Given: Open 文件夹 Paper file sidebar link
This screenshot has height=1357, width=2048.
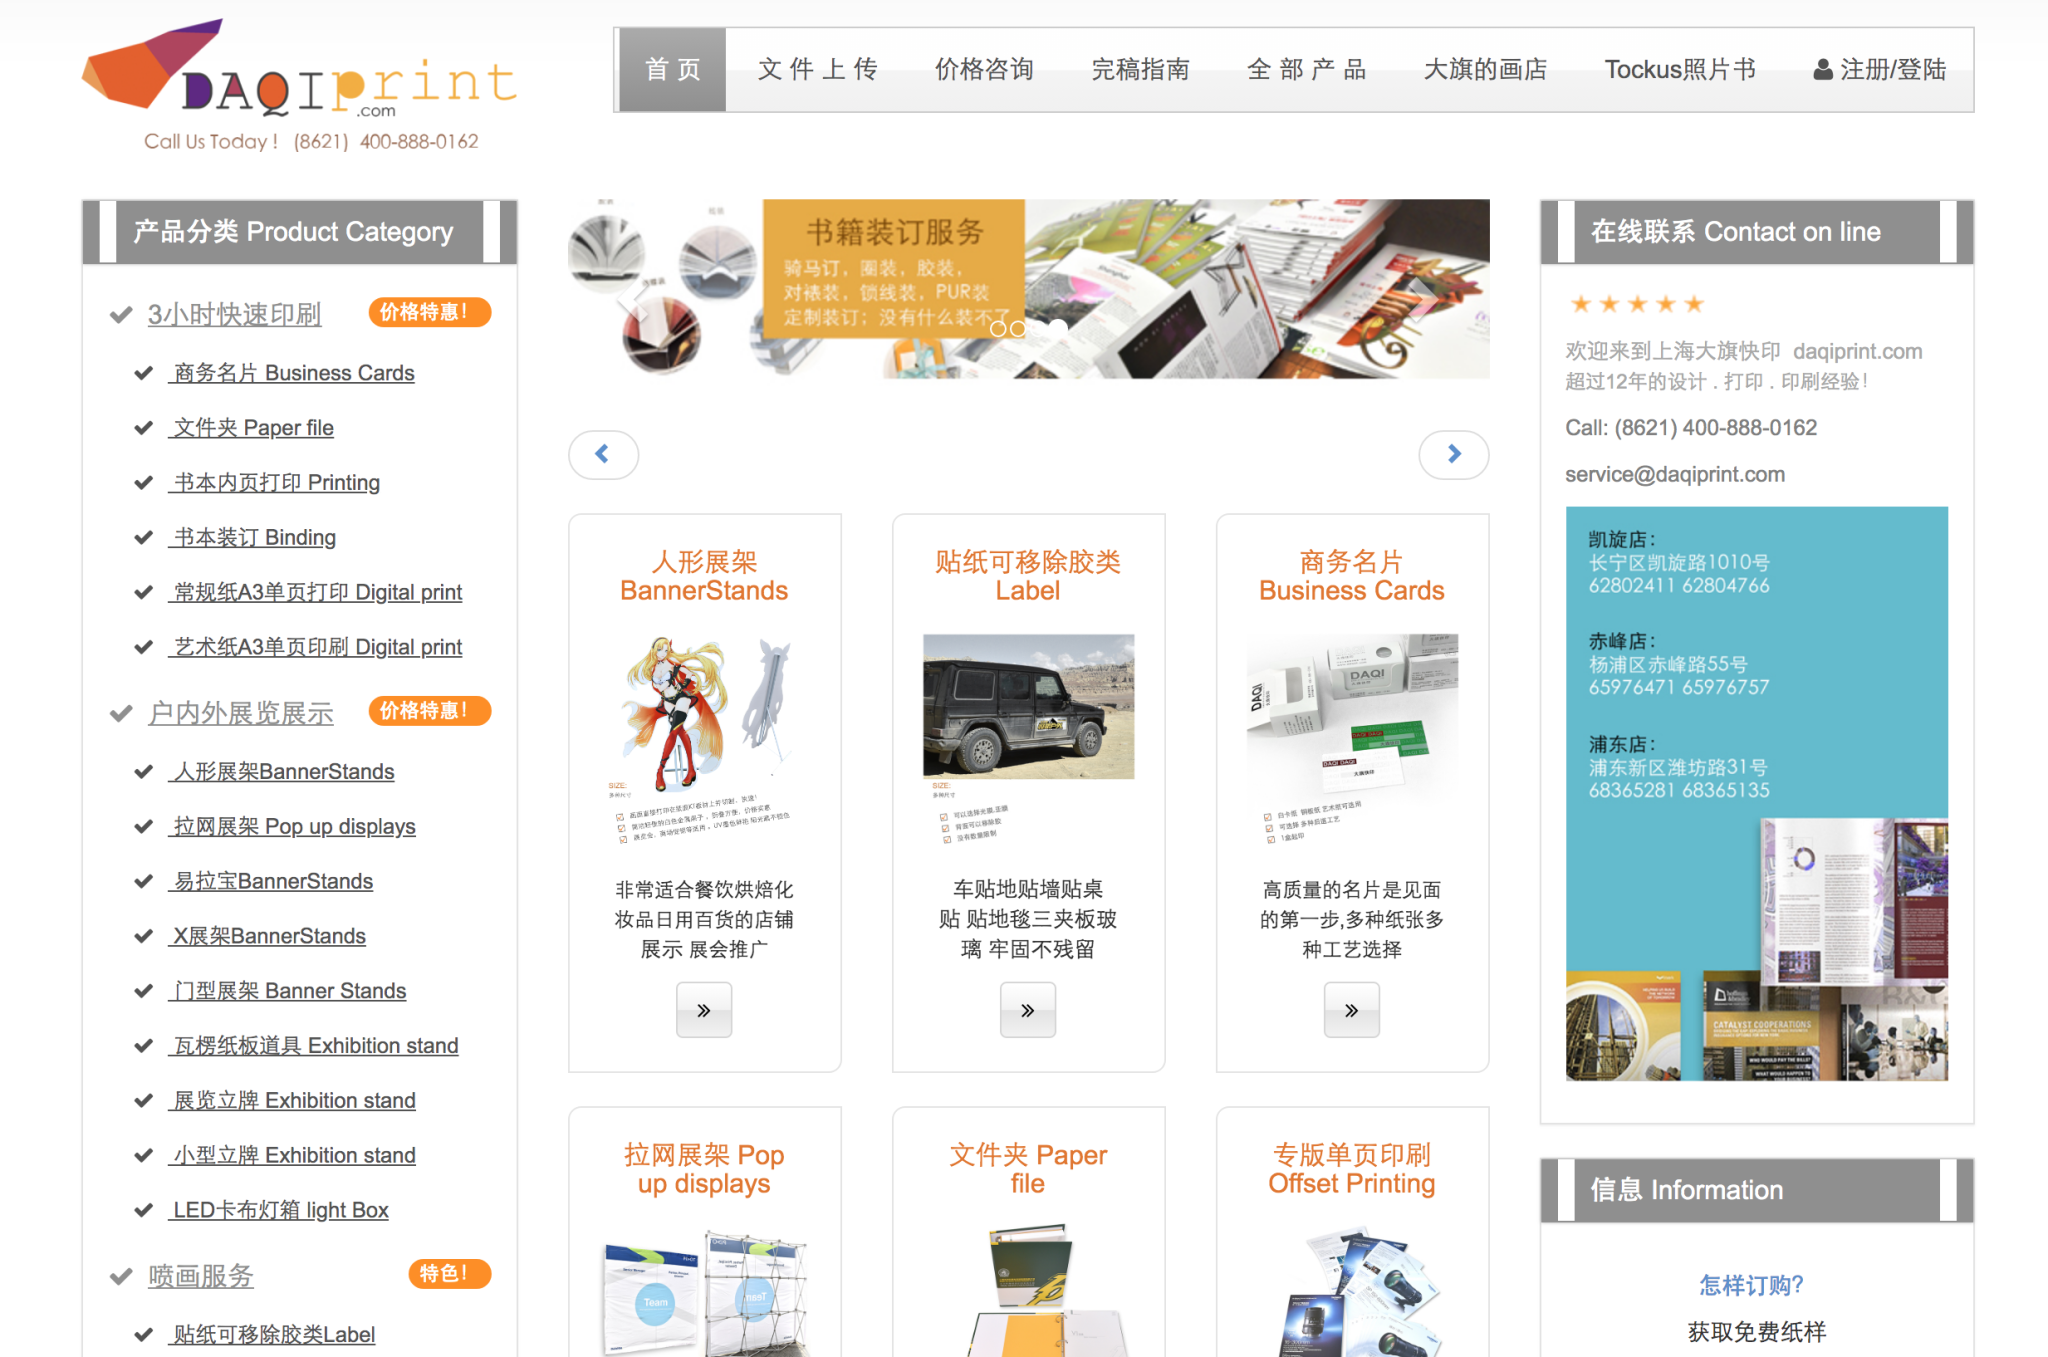Looking at the screenshot, I should [253, 428].
